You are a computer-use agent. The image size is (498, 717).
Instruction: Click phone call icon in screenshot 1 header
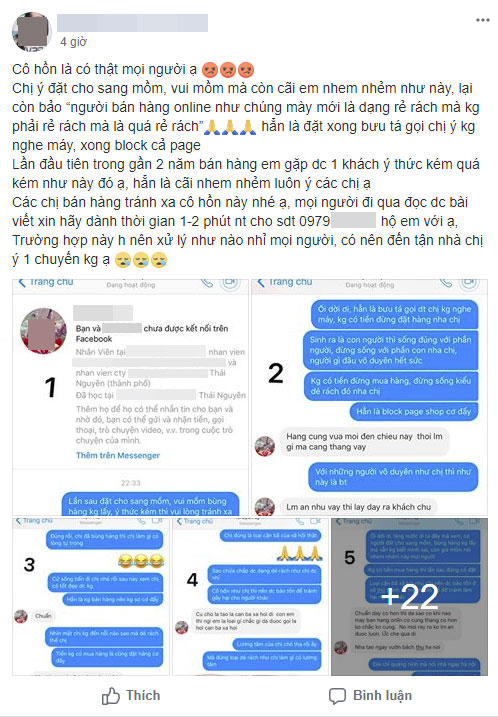tap(207, 283)
